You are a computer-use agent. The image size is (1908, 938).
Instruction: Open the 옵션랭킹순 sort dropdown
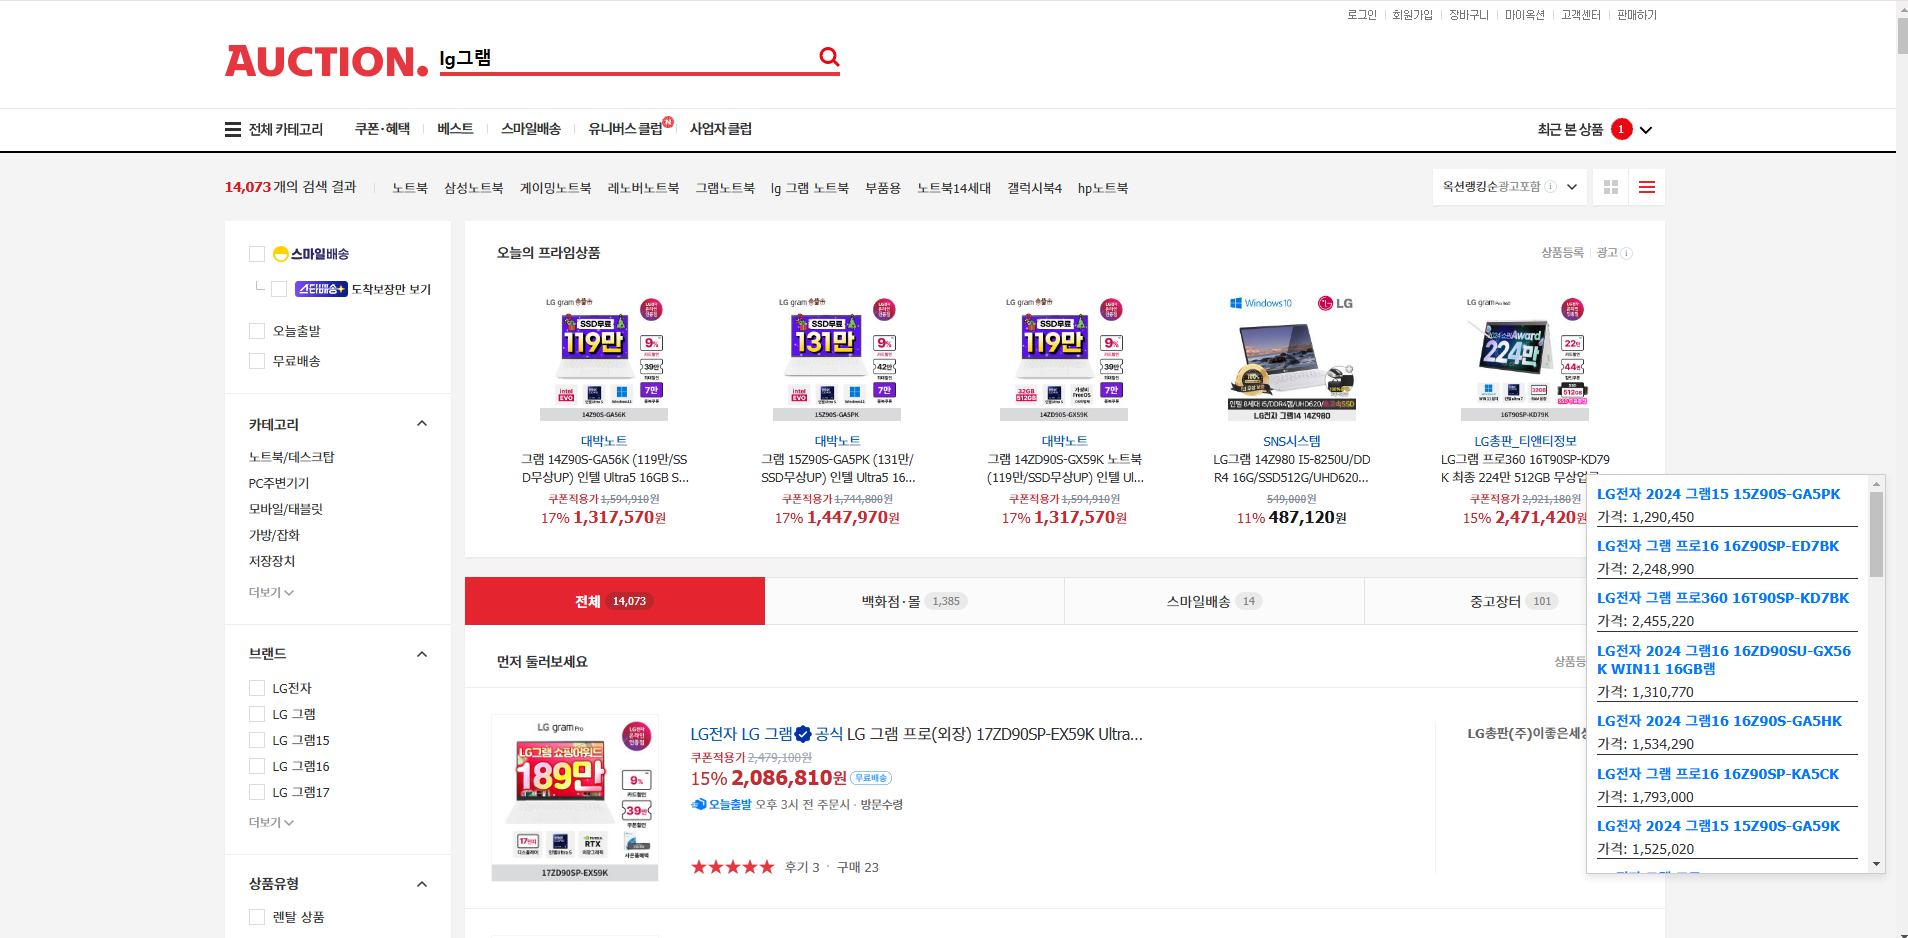[x=1509, y=187]
